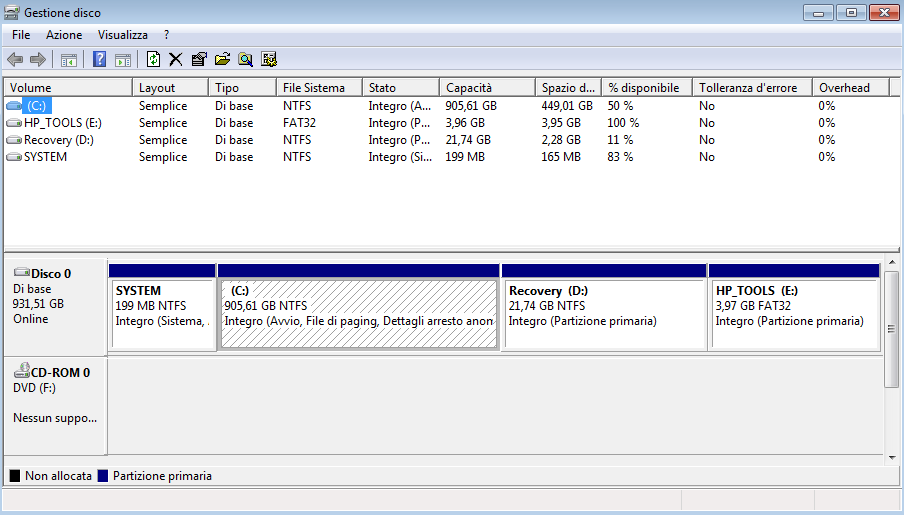Click the show/hide console tree icon
The image size is (904, 515).
tap(69, 59)
